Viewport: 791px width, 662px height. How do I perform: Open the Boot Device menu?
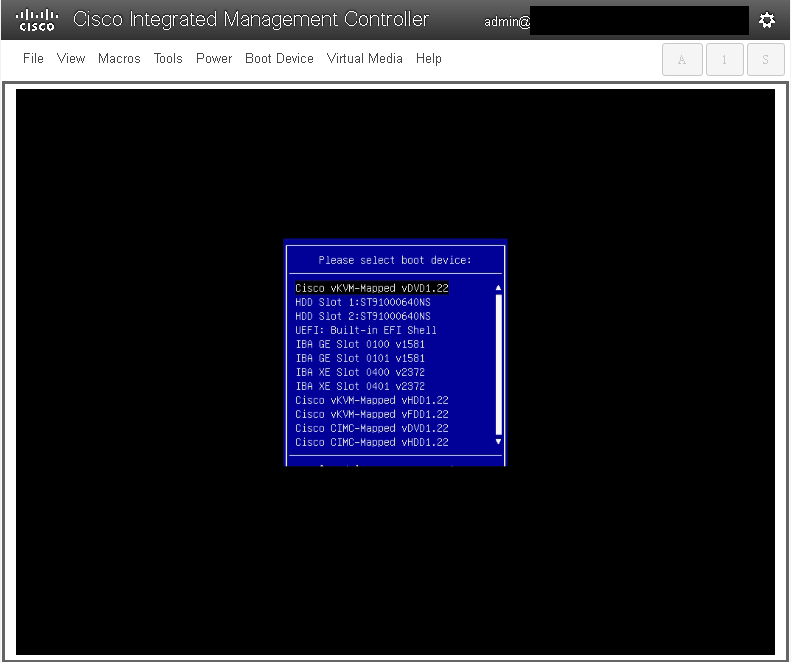[x=279, y=59]
